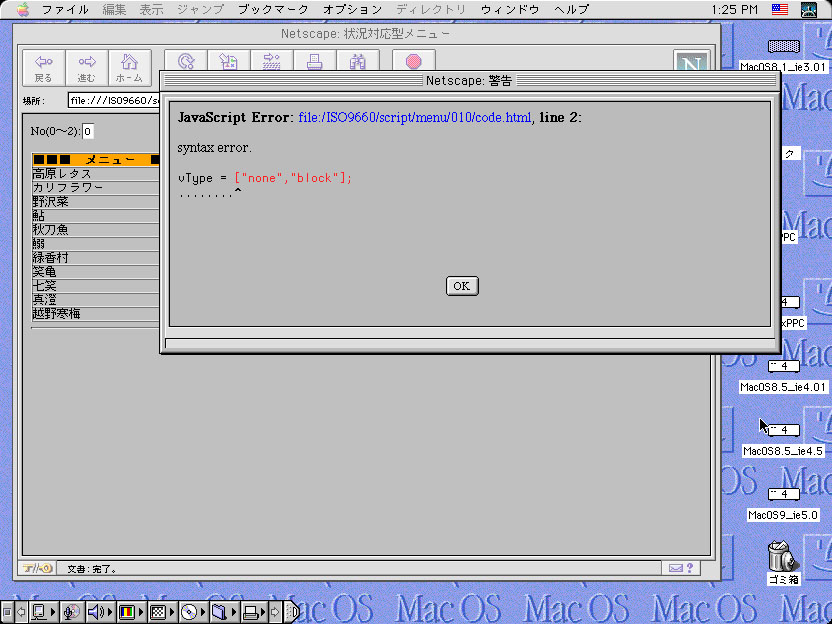This screenshot has width=832, height=624.
Task: Click the Load Images toolbar icon
Action: pyautogui.click(x=229, y=62)
